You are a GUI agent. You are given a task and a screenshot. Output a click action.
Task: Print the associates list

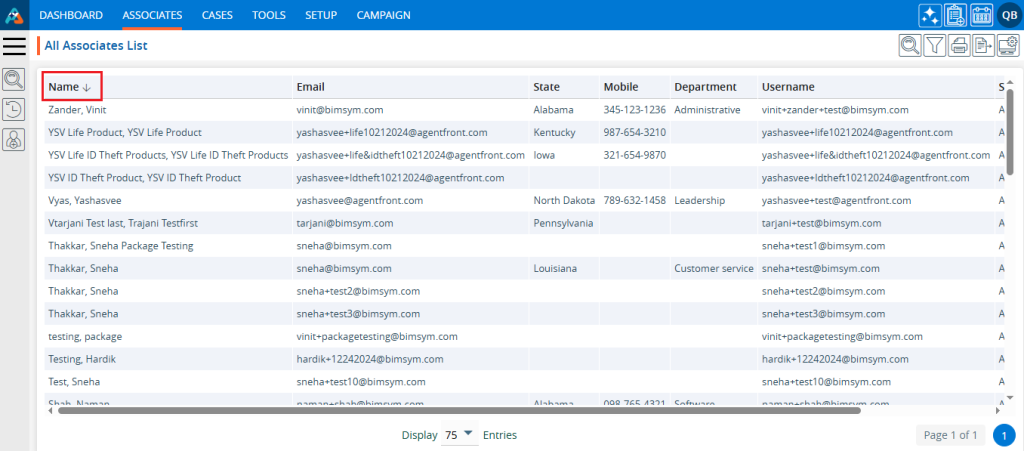pyautogui.click(x=959, y=45)
